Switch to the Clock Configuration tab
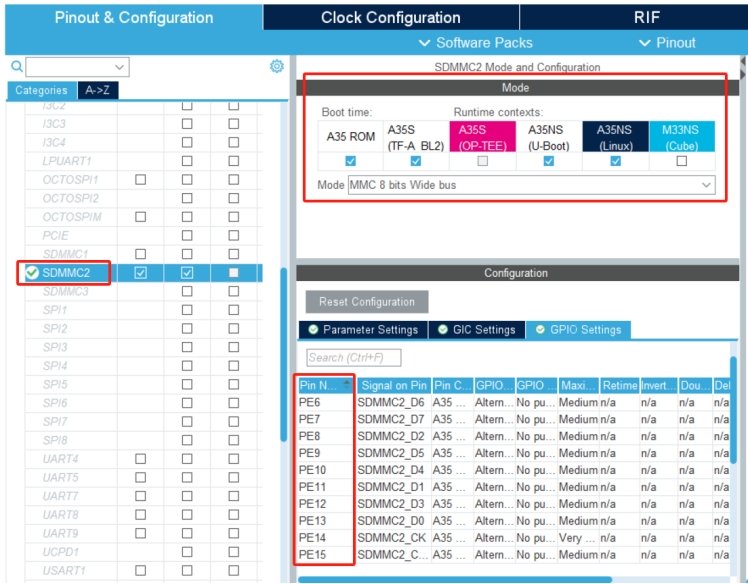The image size is (748, 584). [390, 17]
